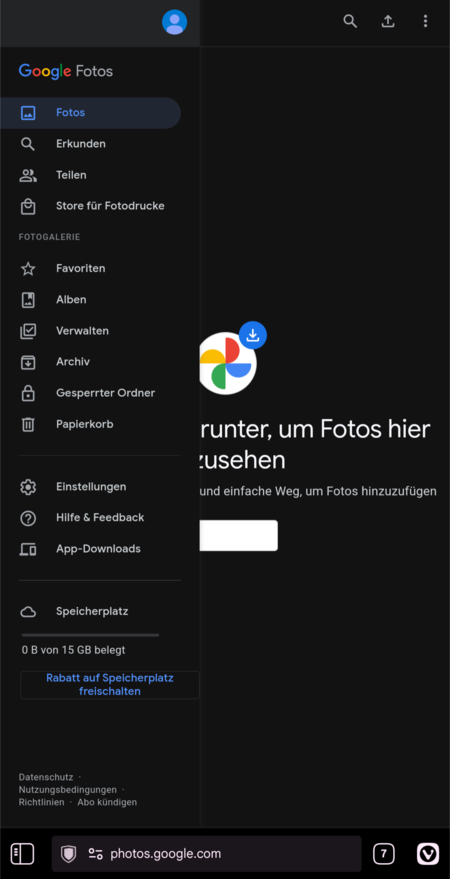Click the blue download badge on pinwheel
This screenshot has height=879, width=450.
[x=253, y=335]
